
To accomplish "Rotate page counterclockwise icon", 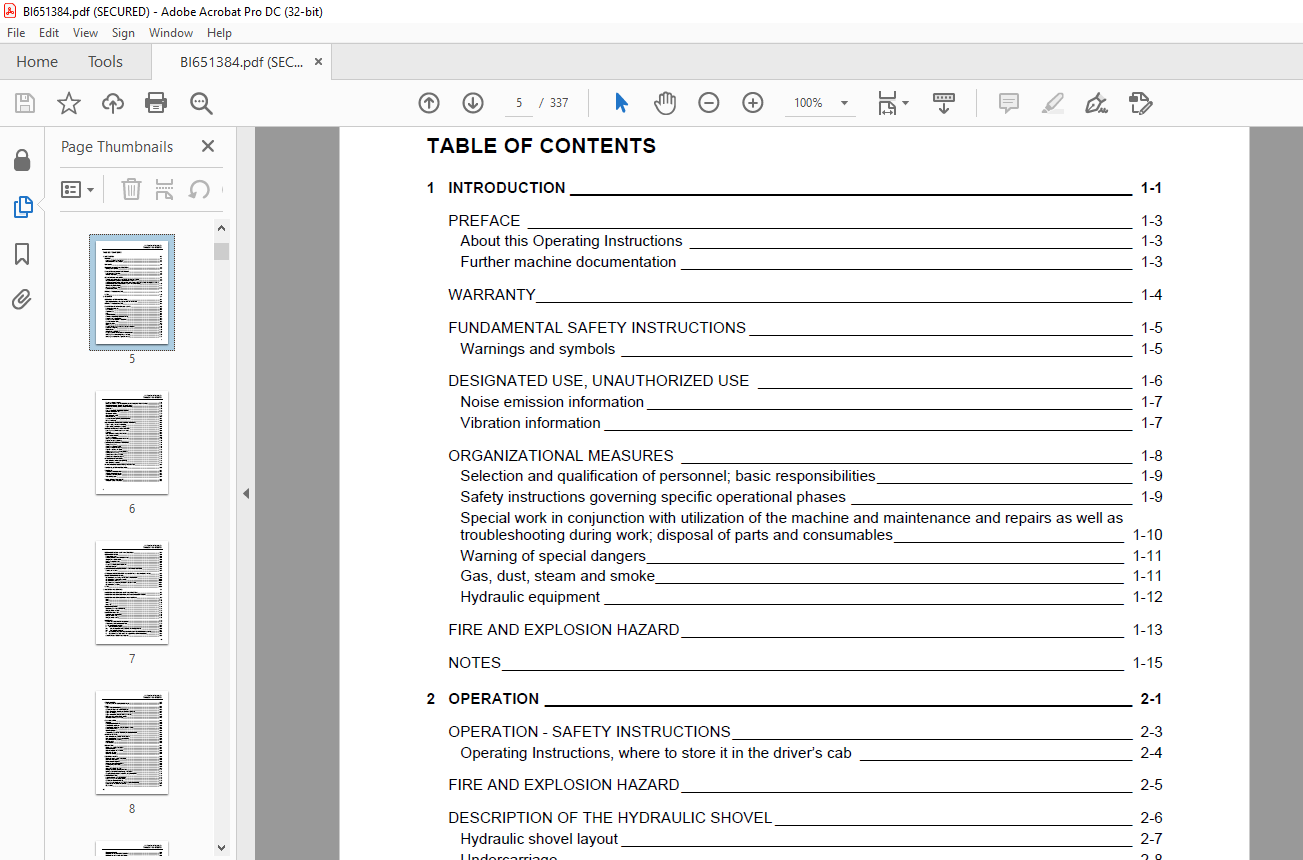I will [x=199, y=189].
